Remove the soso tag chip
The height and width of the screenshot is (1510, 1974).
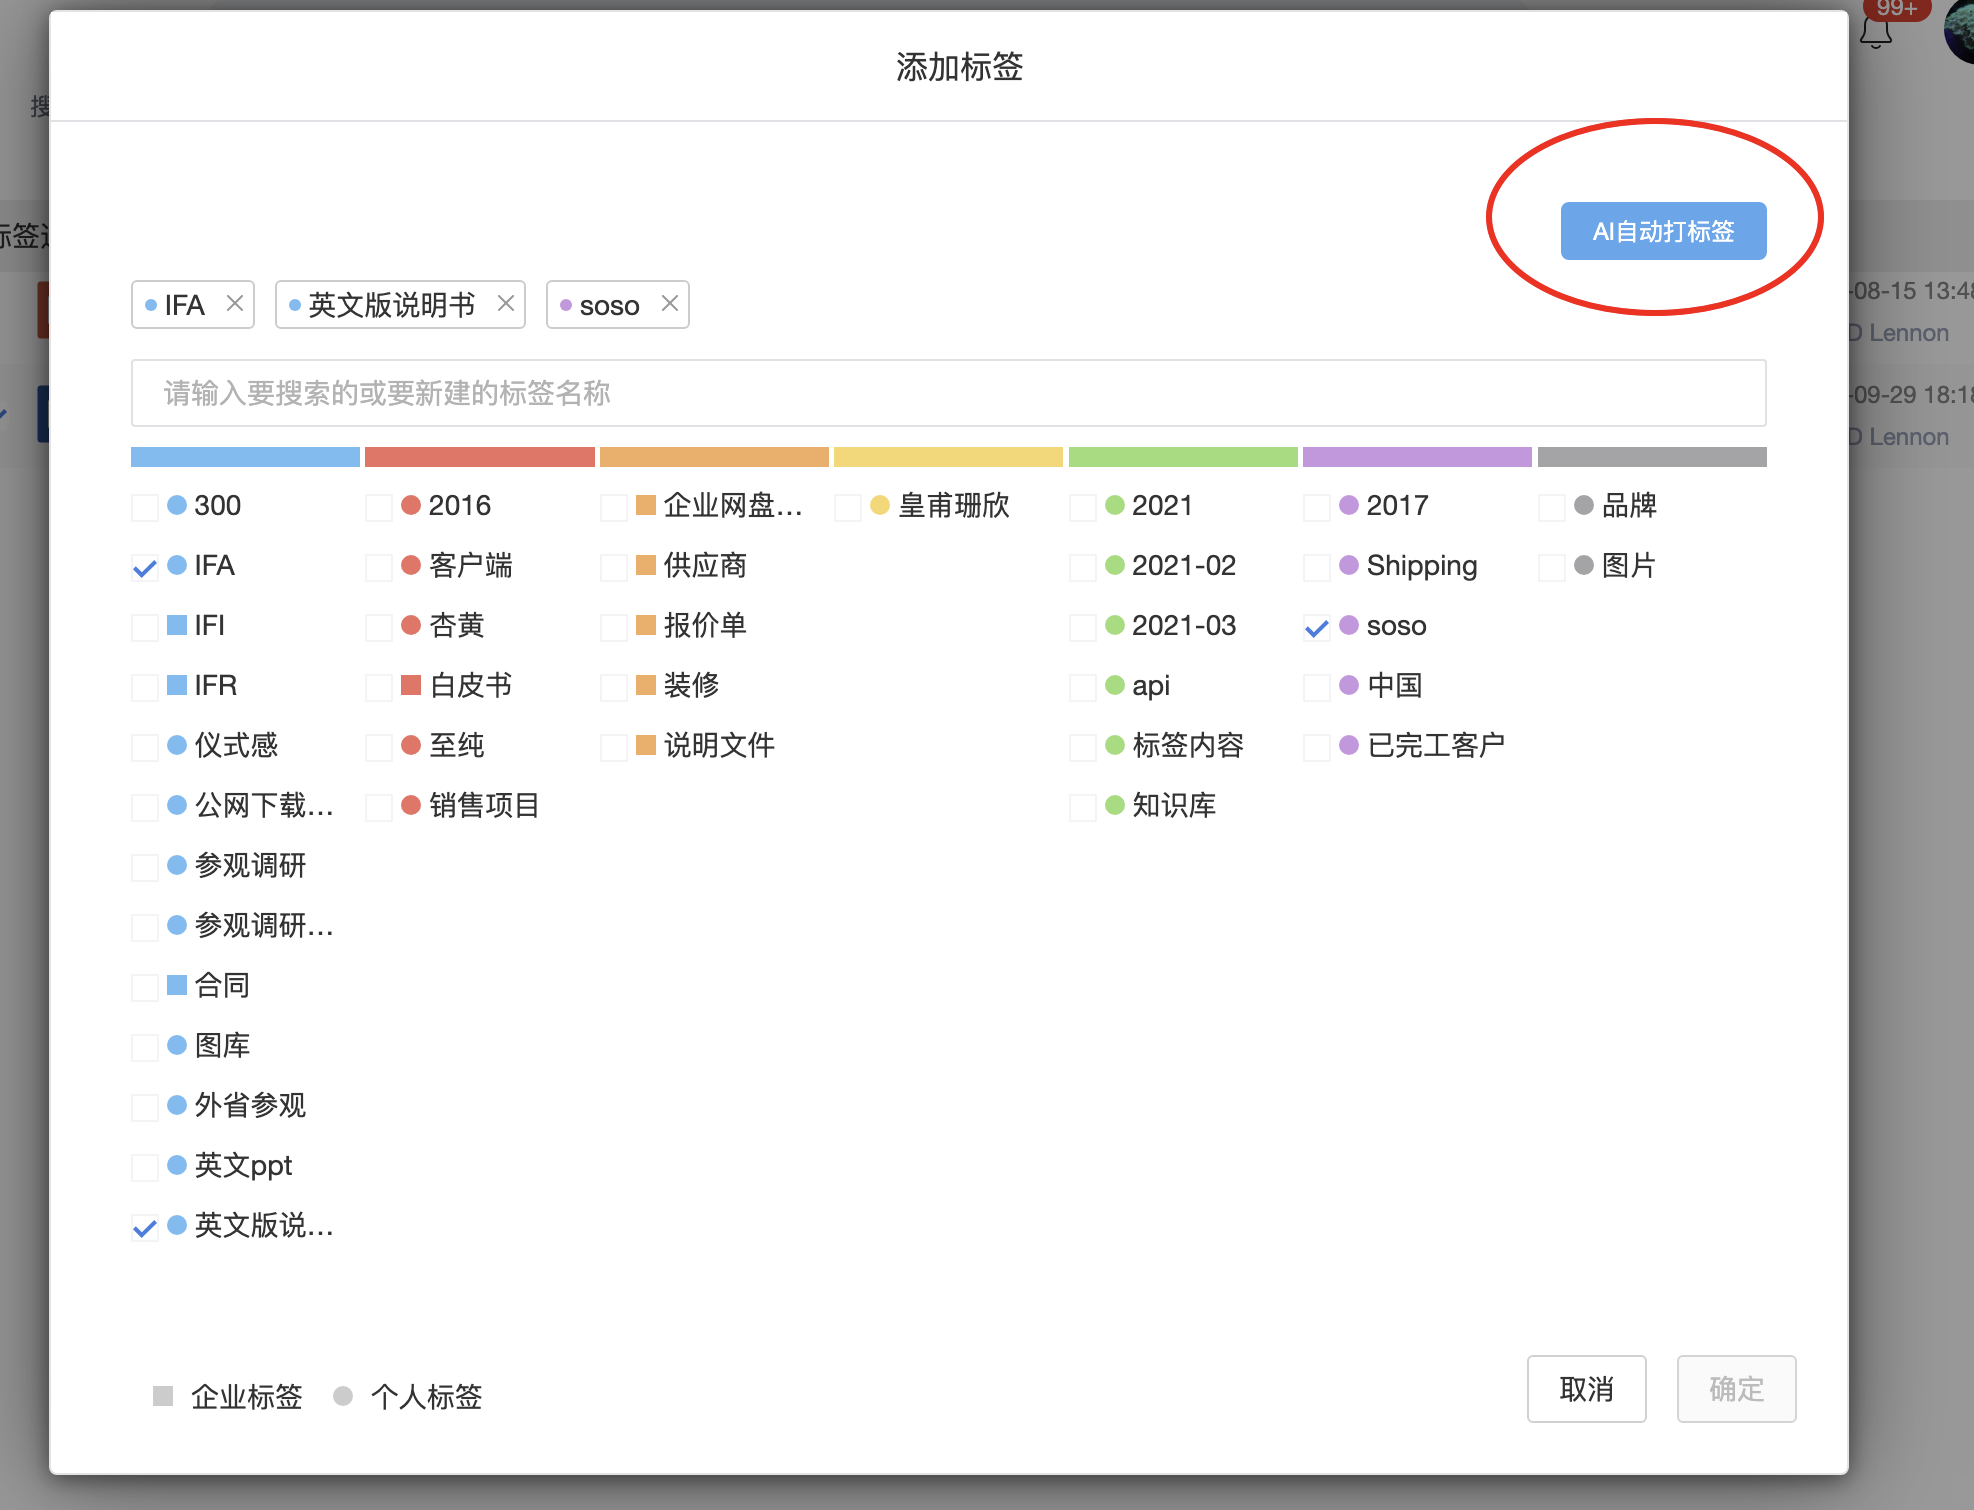pyautogui.click(x=670, y=303)
